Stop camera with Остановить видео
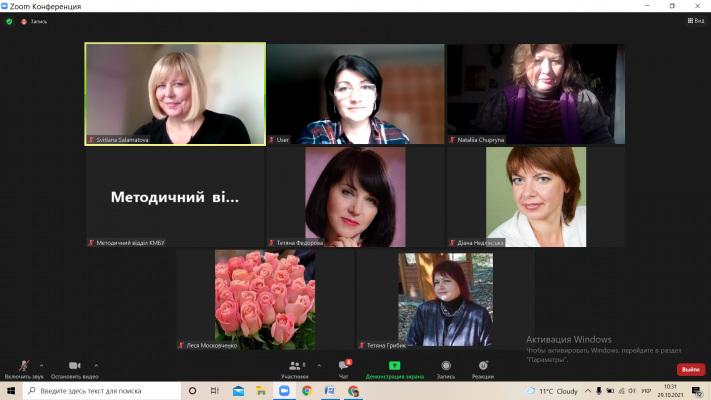 pyautogui.click(x=73, y=368)
